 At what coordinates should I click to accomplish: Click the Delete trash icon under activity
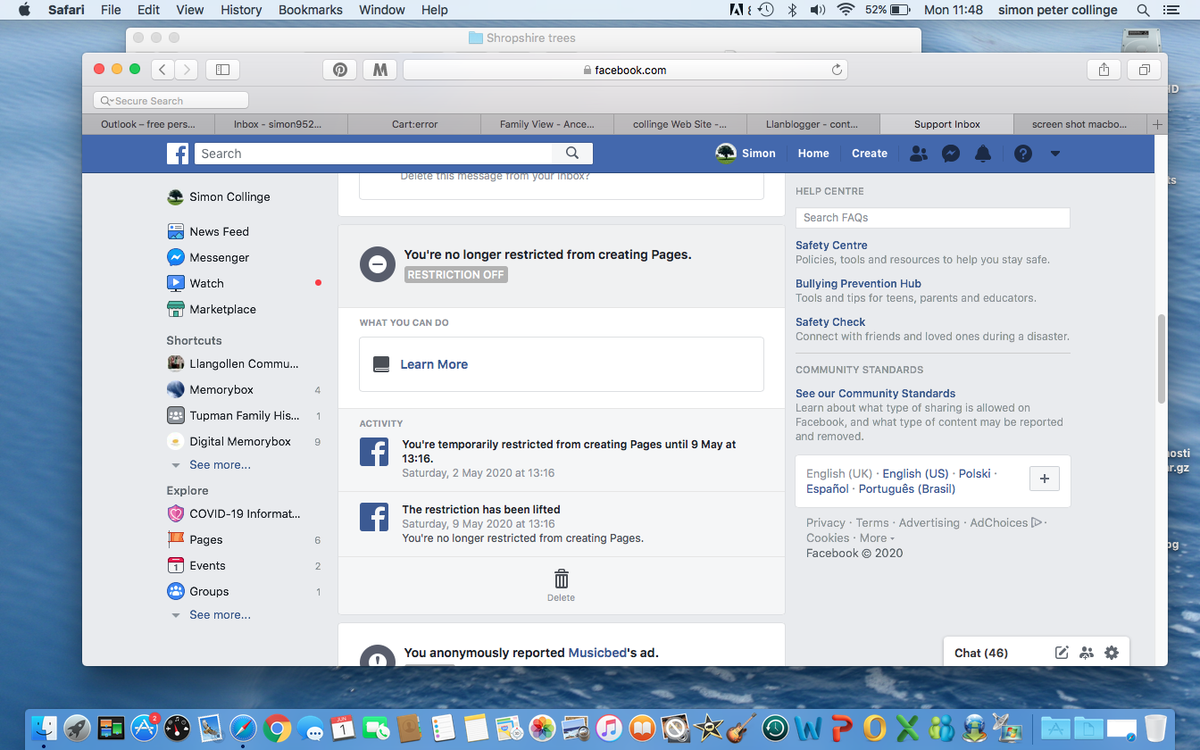click(561, 579)
